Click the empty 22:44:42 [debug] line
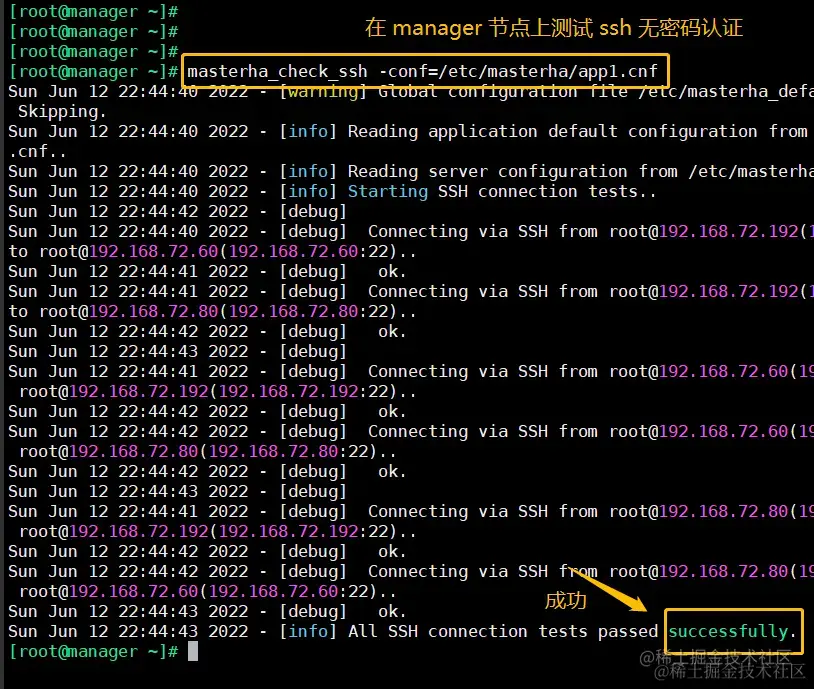The width and height of the screenshot is (814, 689). click(177, 211)
